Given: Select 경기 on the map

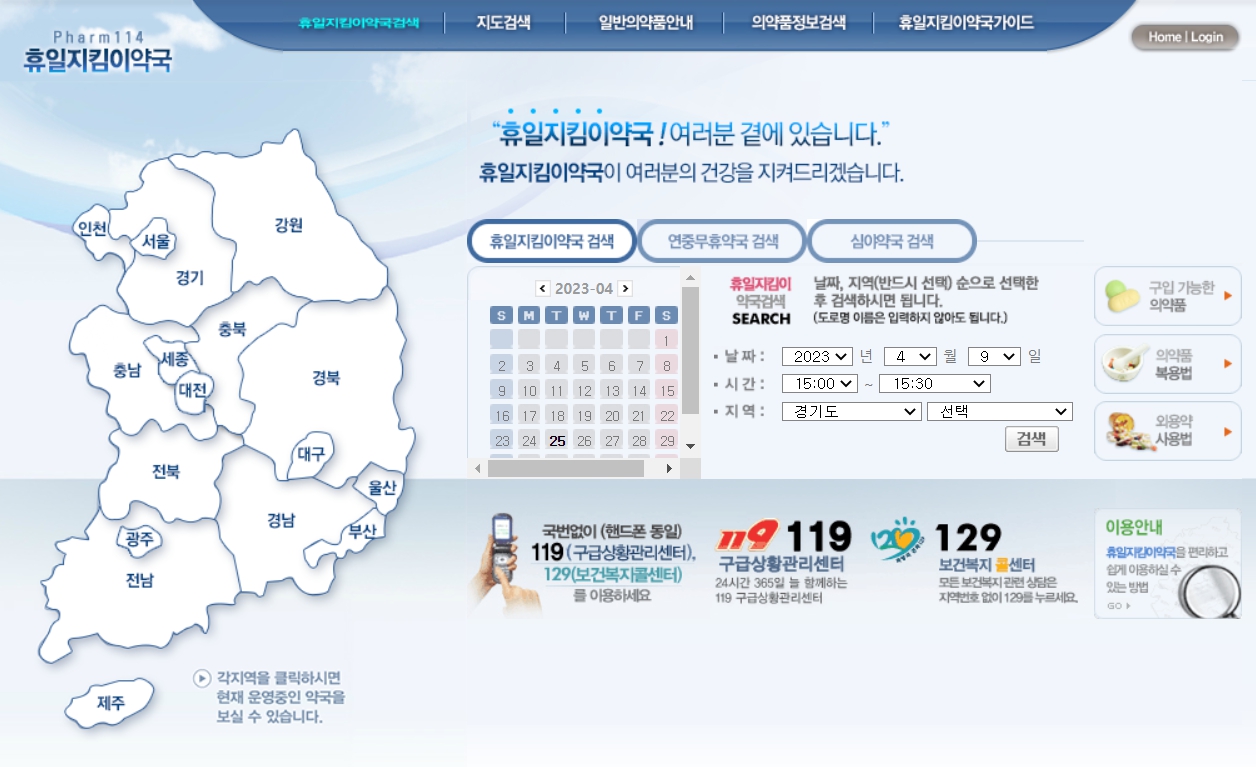Looking at the screenshot, I should [189, 278].
